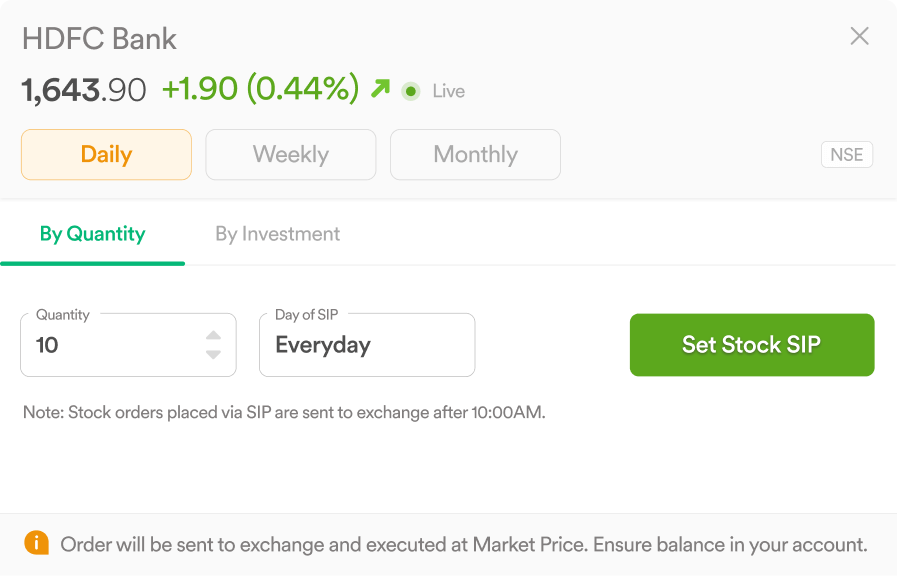Switch to the By Investment tab
This screenshot has height=576, width=897.
pos(277,234)
